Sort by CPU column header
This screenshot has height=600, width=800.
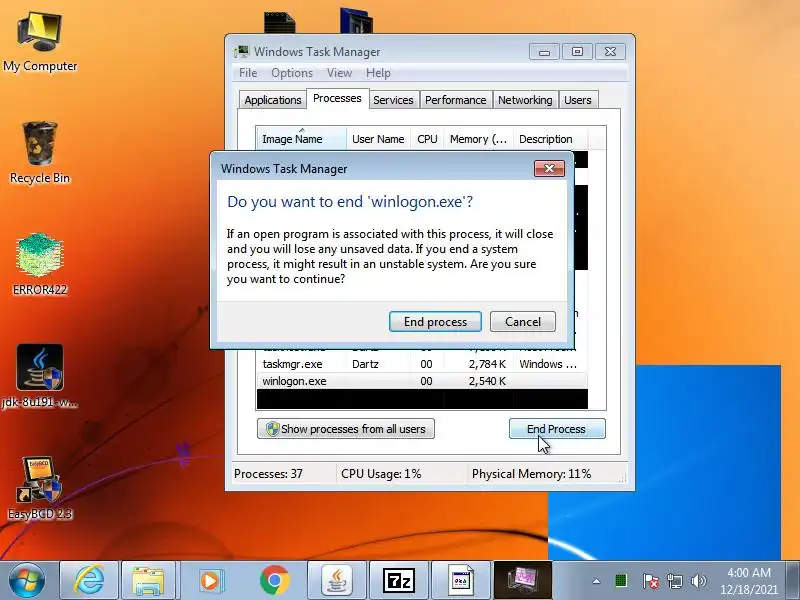coord(427,139)
